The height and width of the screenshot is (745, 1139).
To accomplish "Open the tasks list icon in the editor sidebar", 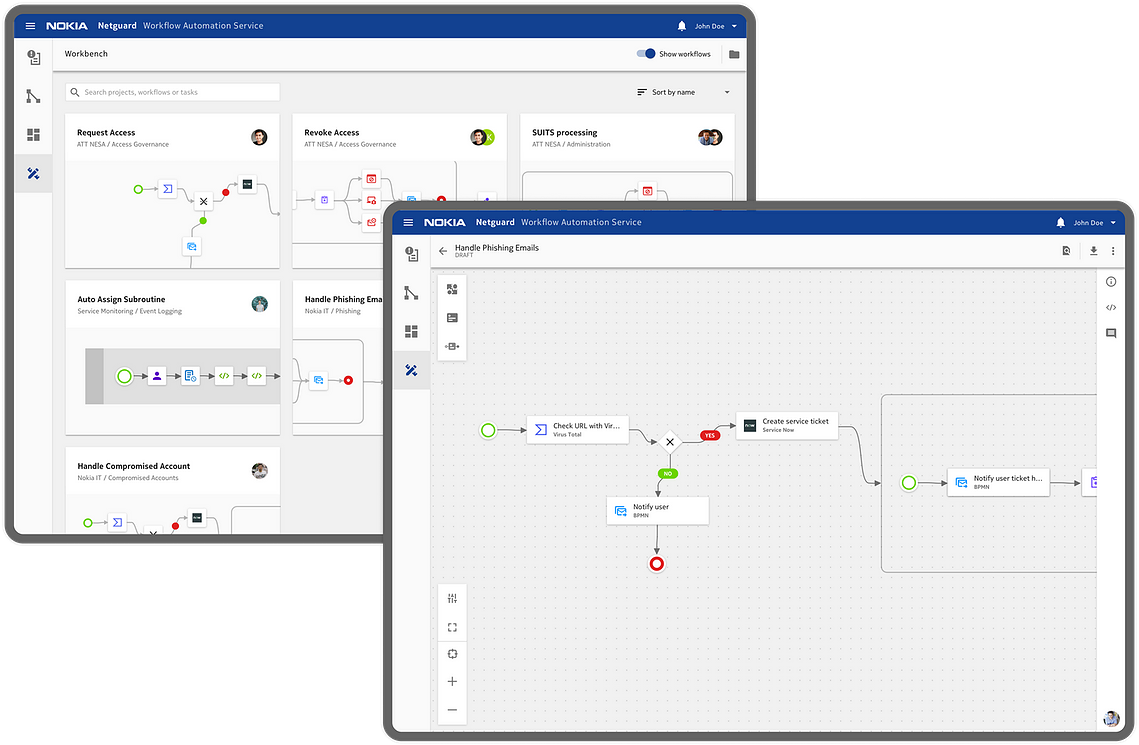I will click(412, 253).
